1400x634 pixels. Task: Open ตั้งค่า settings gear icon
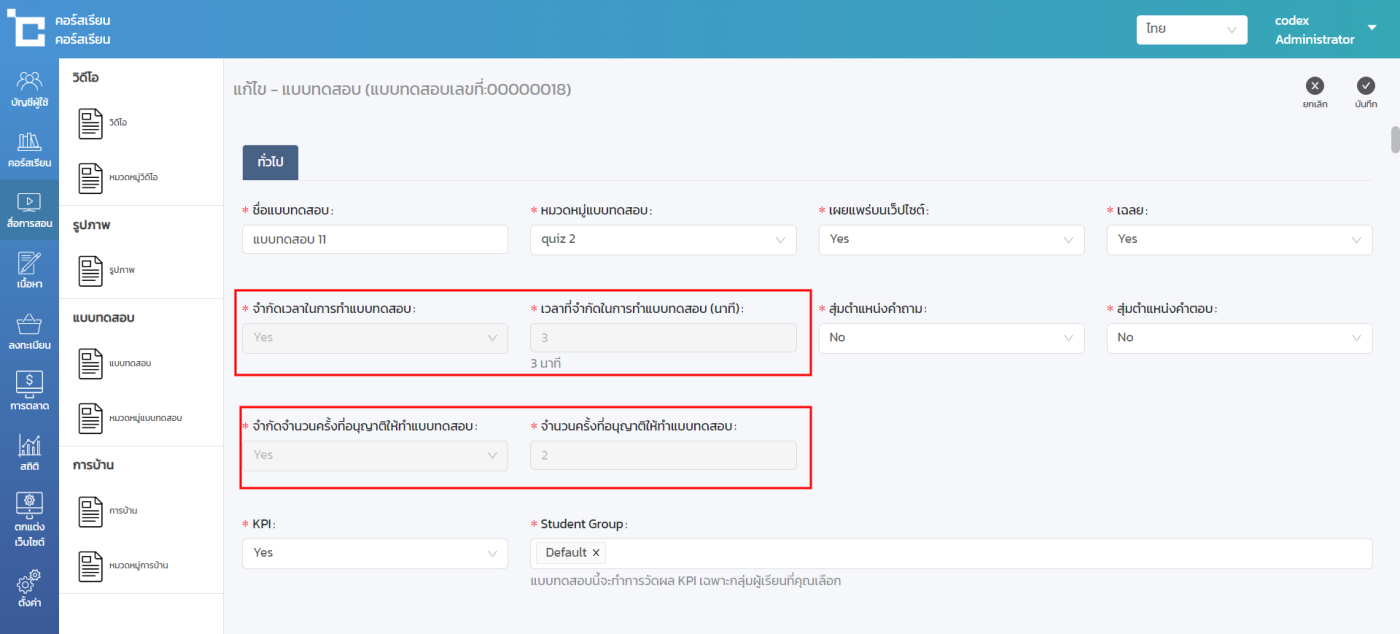[x=29, y=588]
